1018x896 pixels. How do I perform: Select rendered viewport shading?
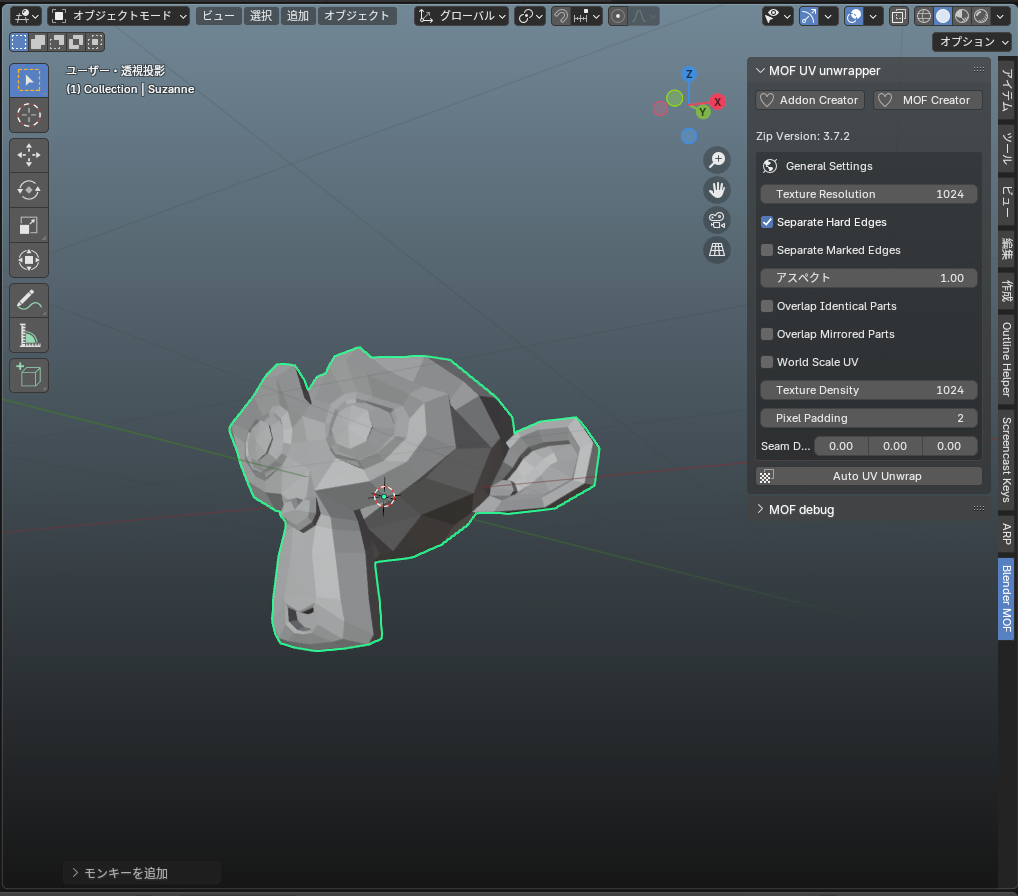(x=982, y=16)
